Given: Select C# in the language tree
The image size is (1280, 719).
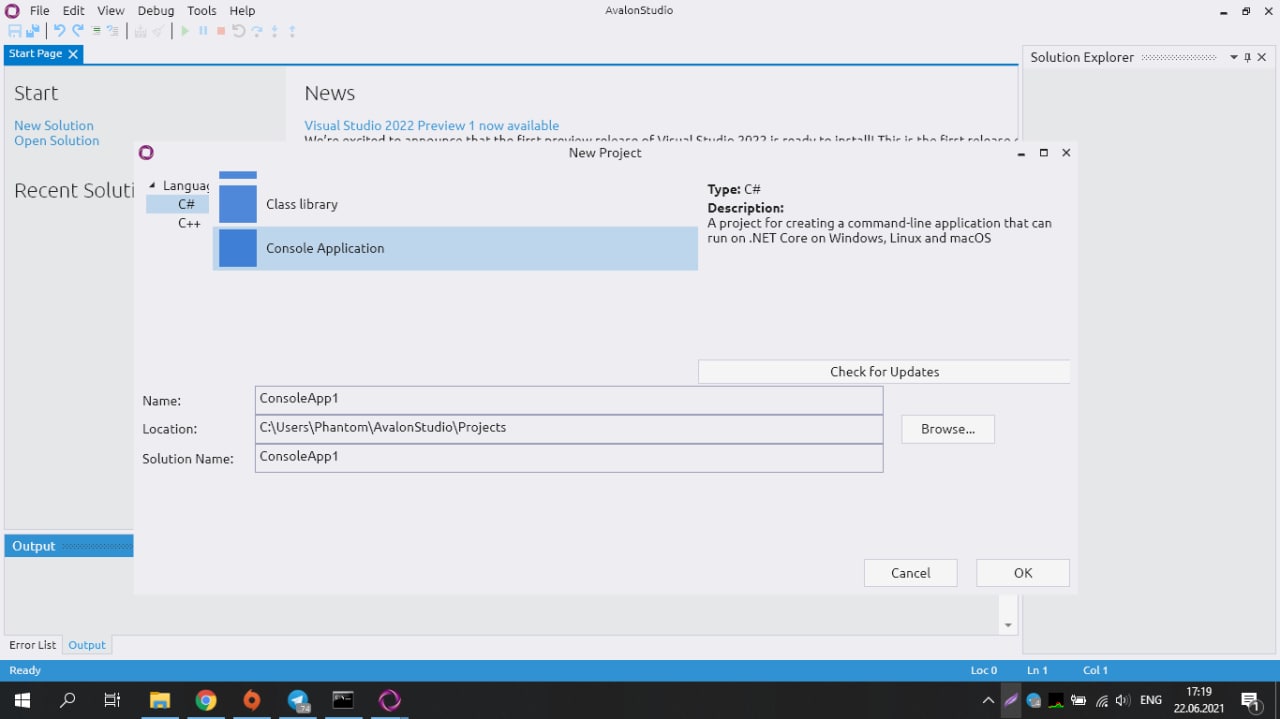Looking at the screenshot, I should coord(187,204).
